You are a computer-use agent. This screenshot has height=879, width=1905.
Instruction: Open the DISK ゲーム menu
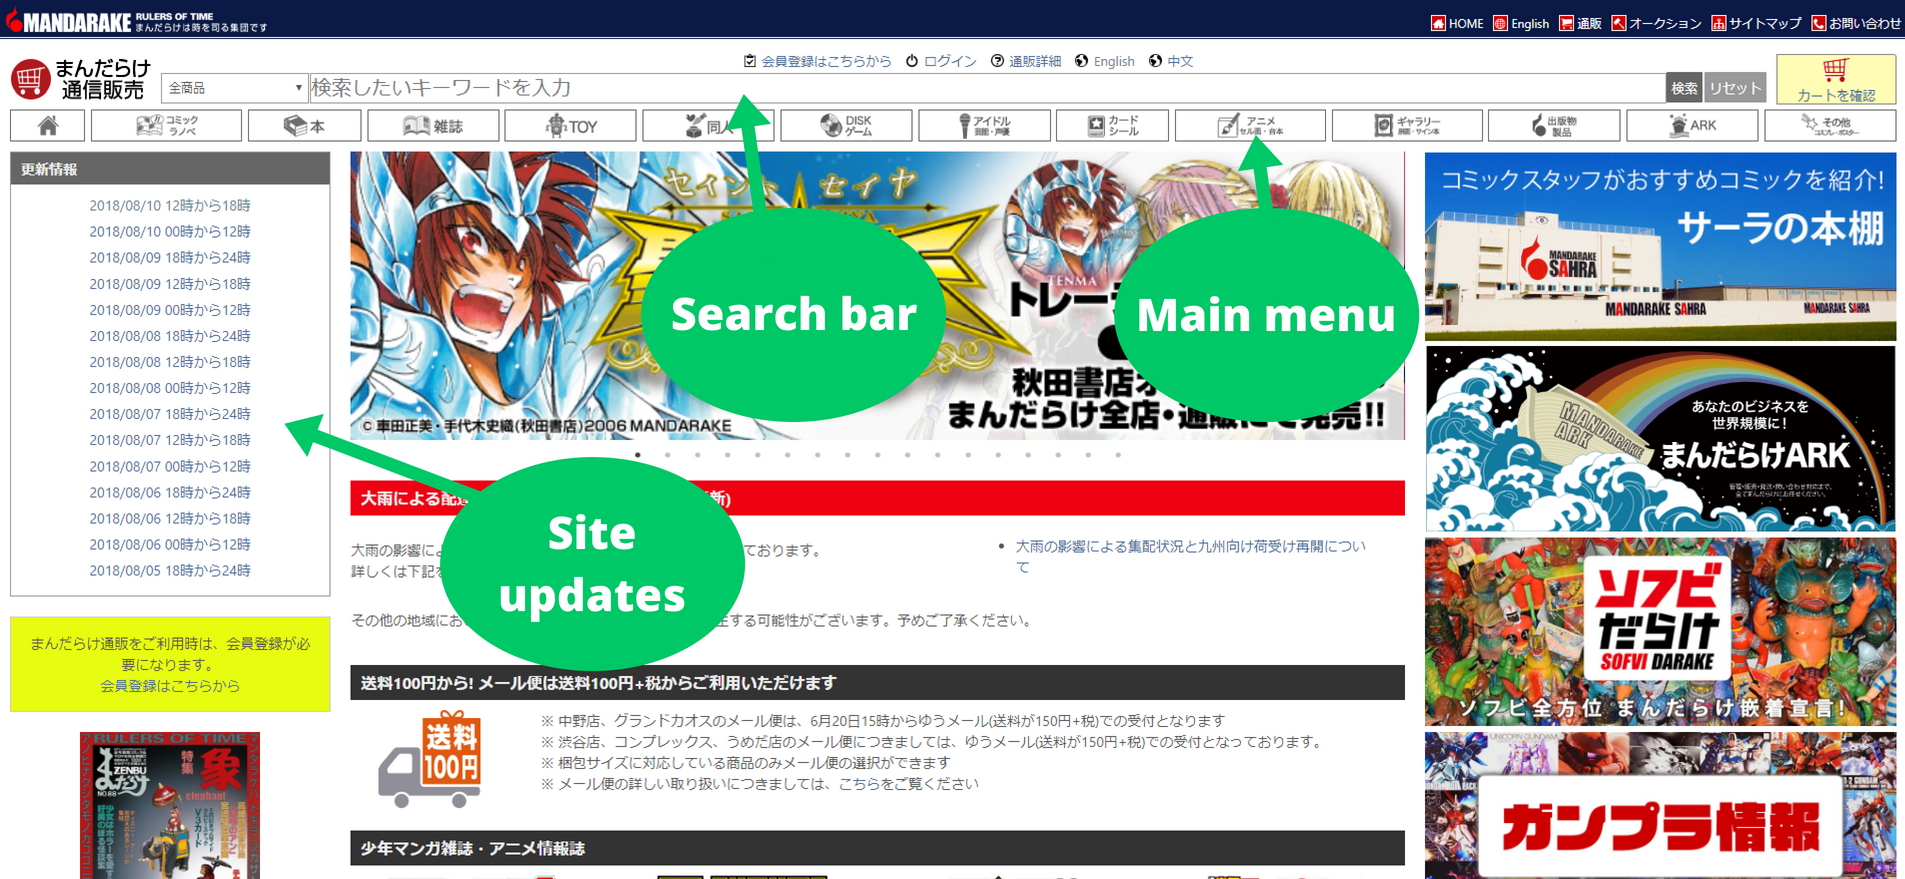click(846, 126)
